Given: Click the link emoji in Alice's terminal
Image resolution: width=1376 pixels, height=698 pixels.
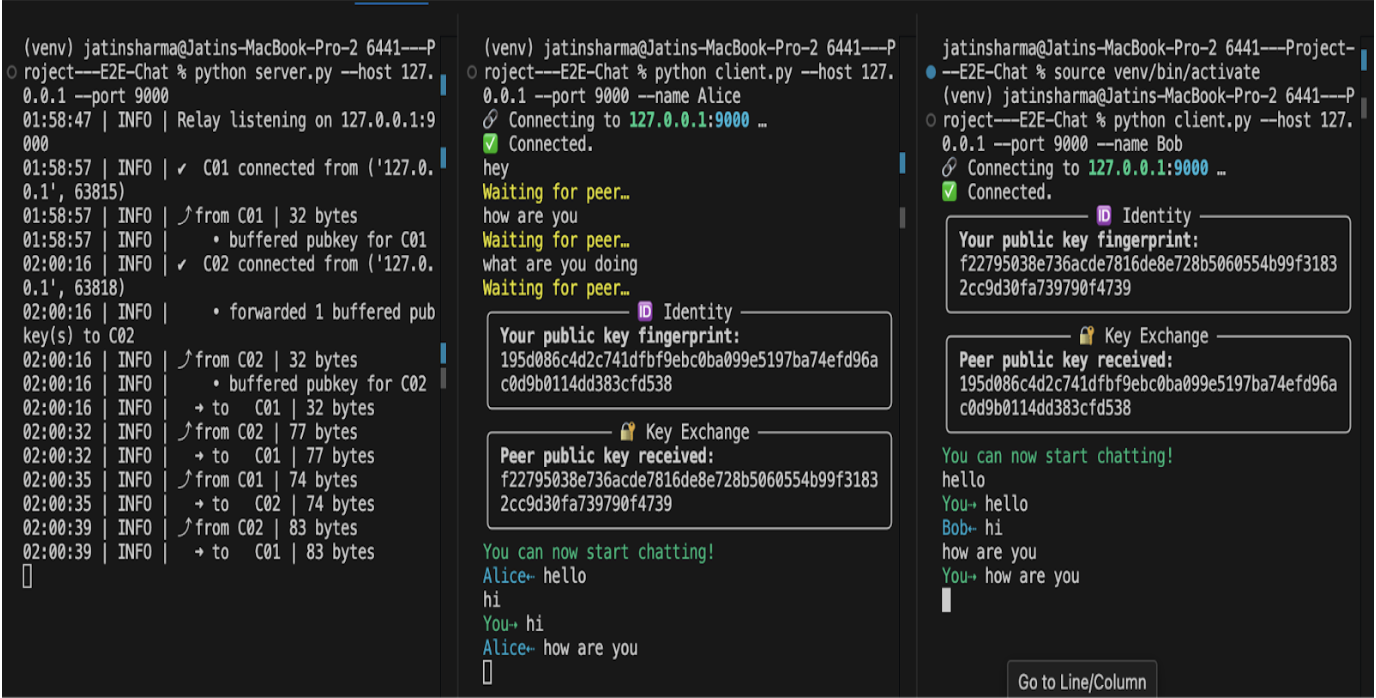Looking at the screenshot, I should pyautogui.click(x=490, y=120).
